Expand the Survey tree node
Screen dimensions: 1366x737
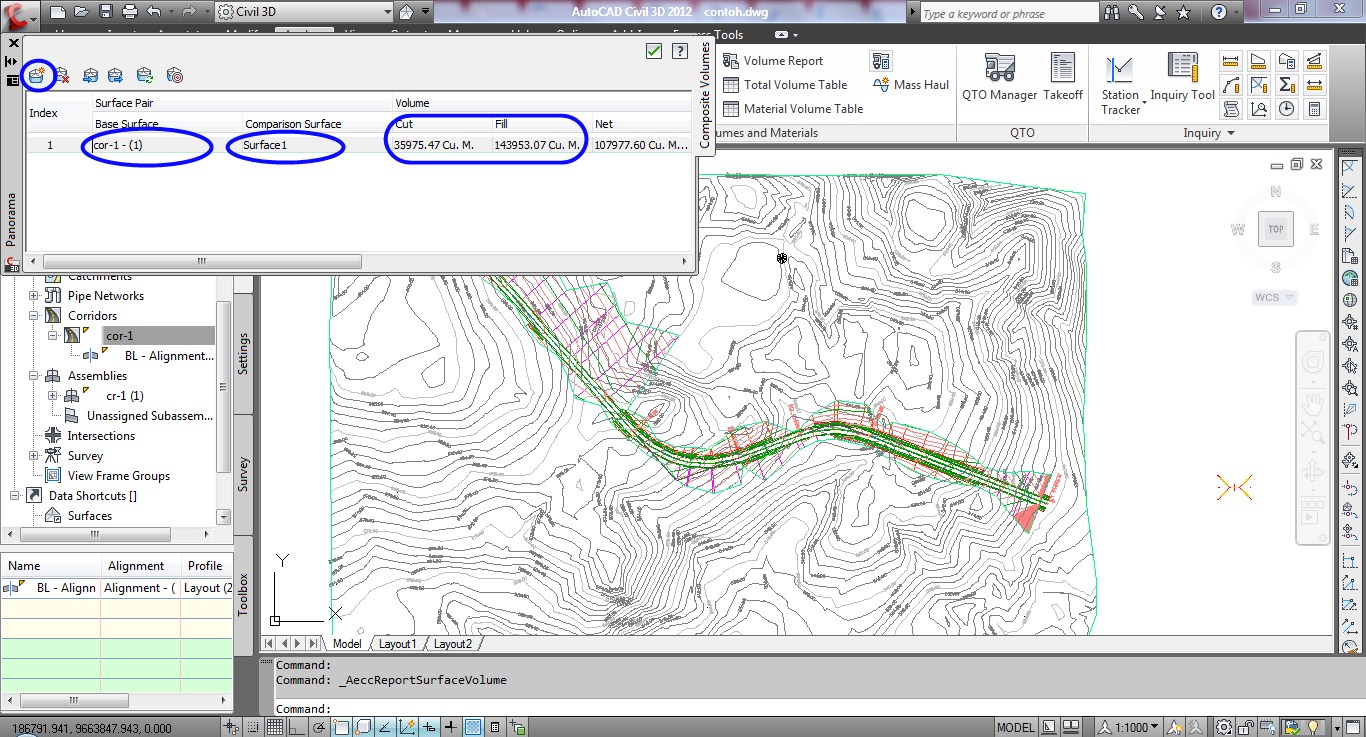tap(34, 456)
